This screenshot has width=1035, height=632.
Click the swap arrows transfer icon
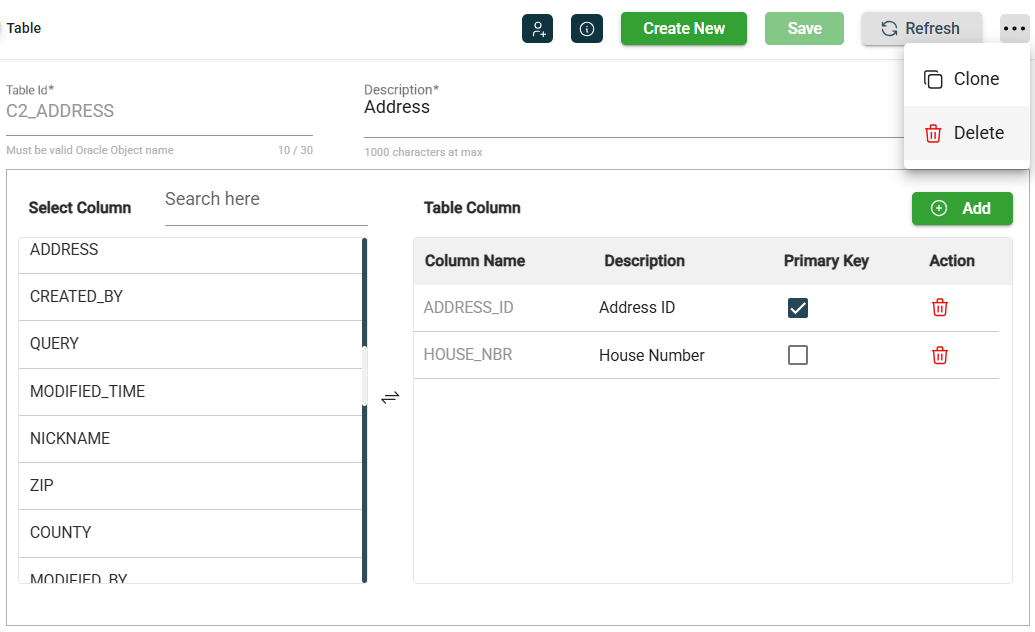(390, 397)
